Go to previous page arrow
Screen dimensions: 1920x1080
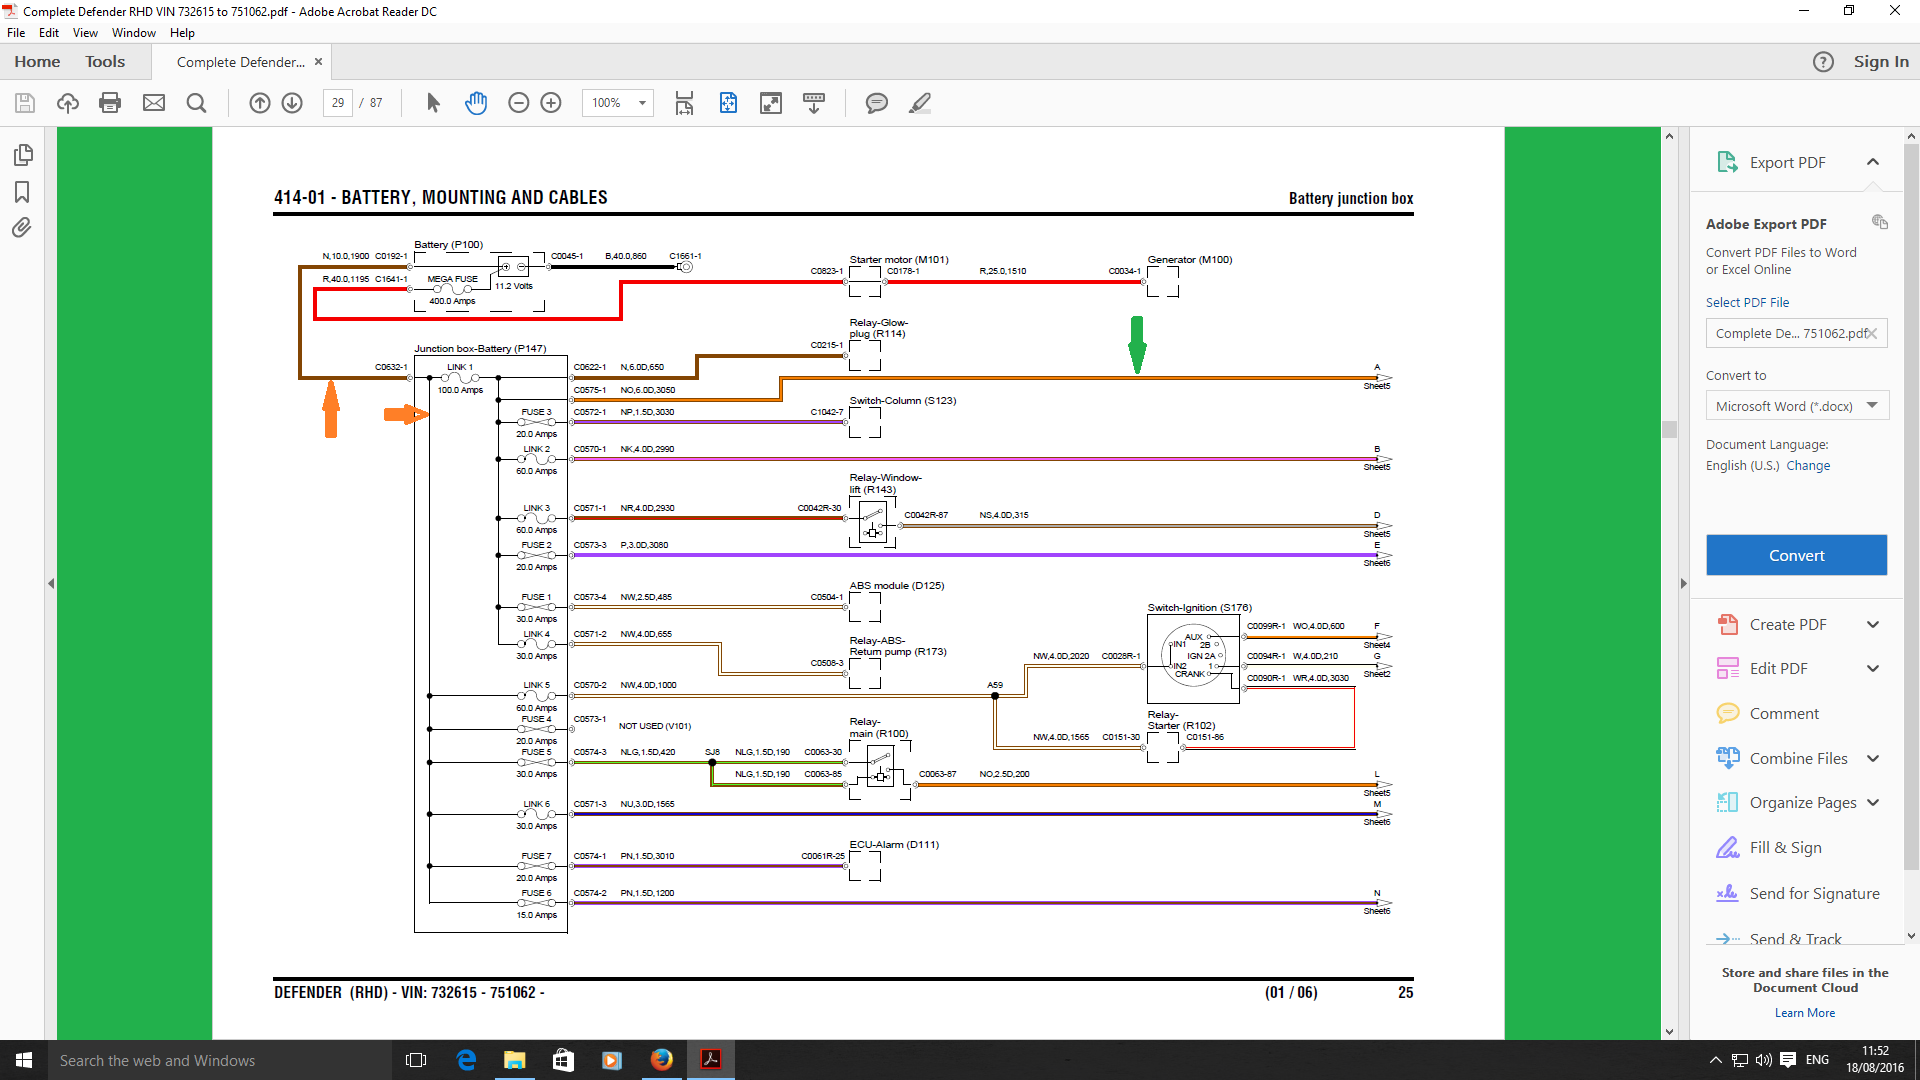coord(260,103)
